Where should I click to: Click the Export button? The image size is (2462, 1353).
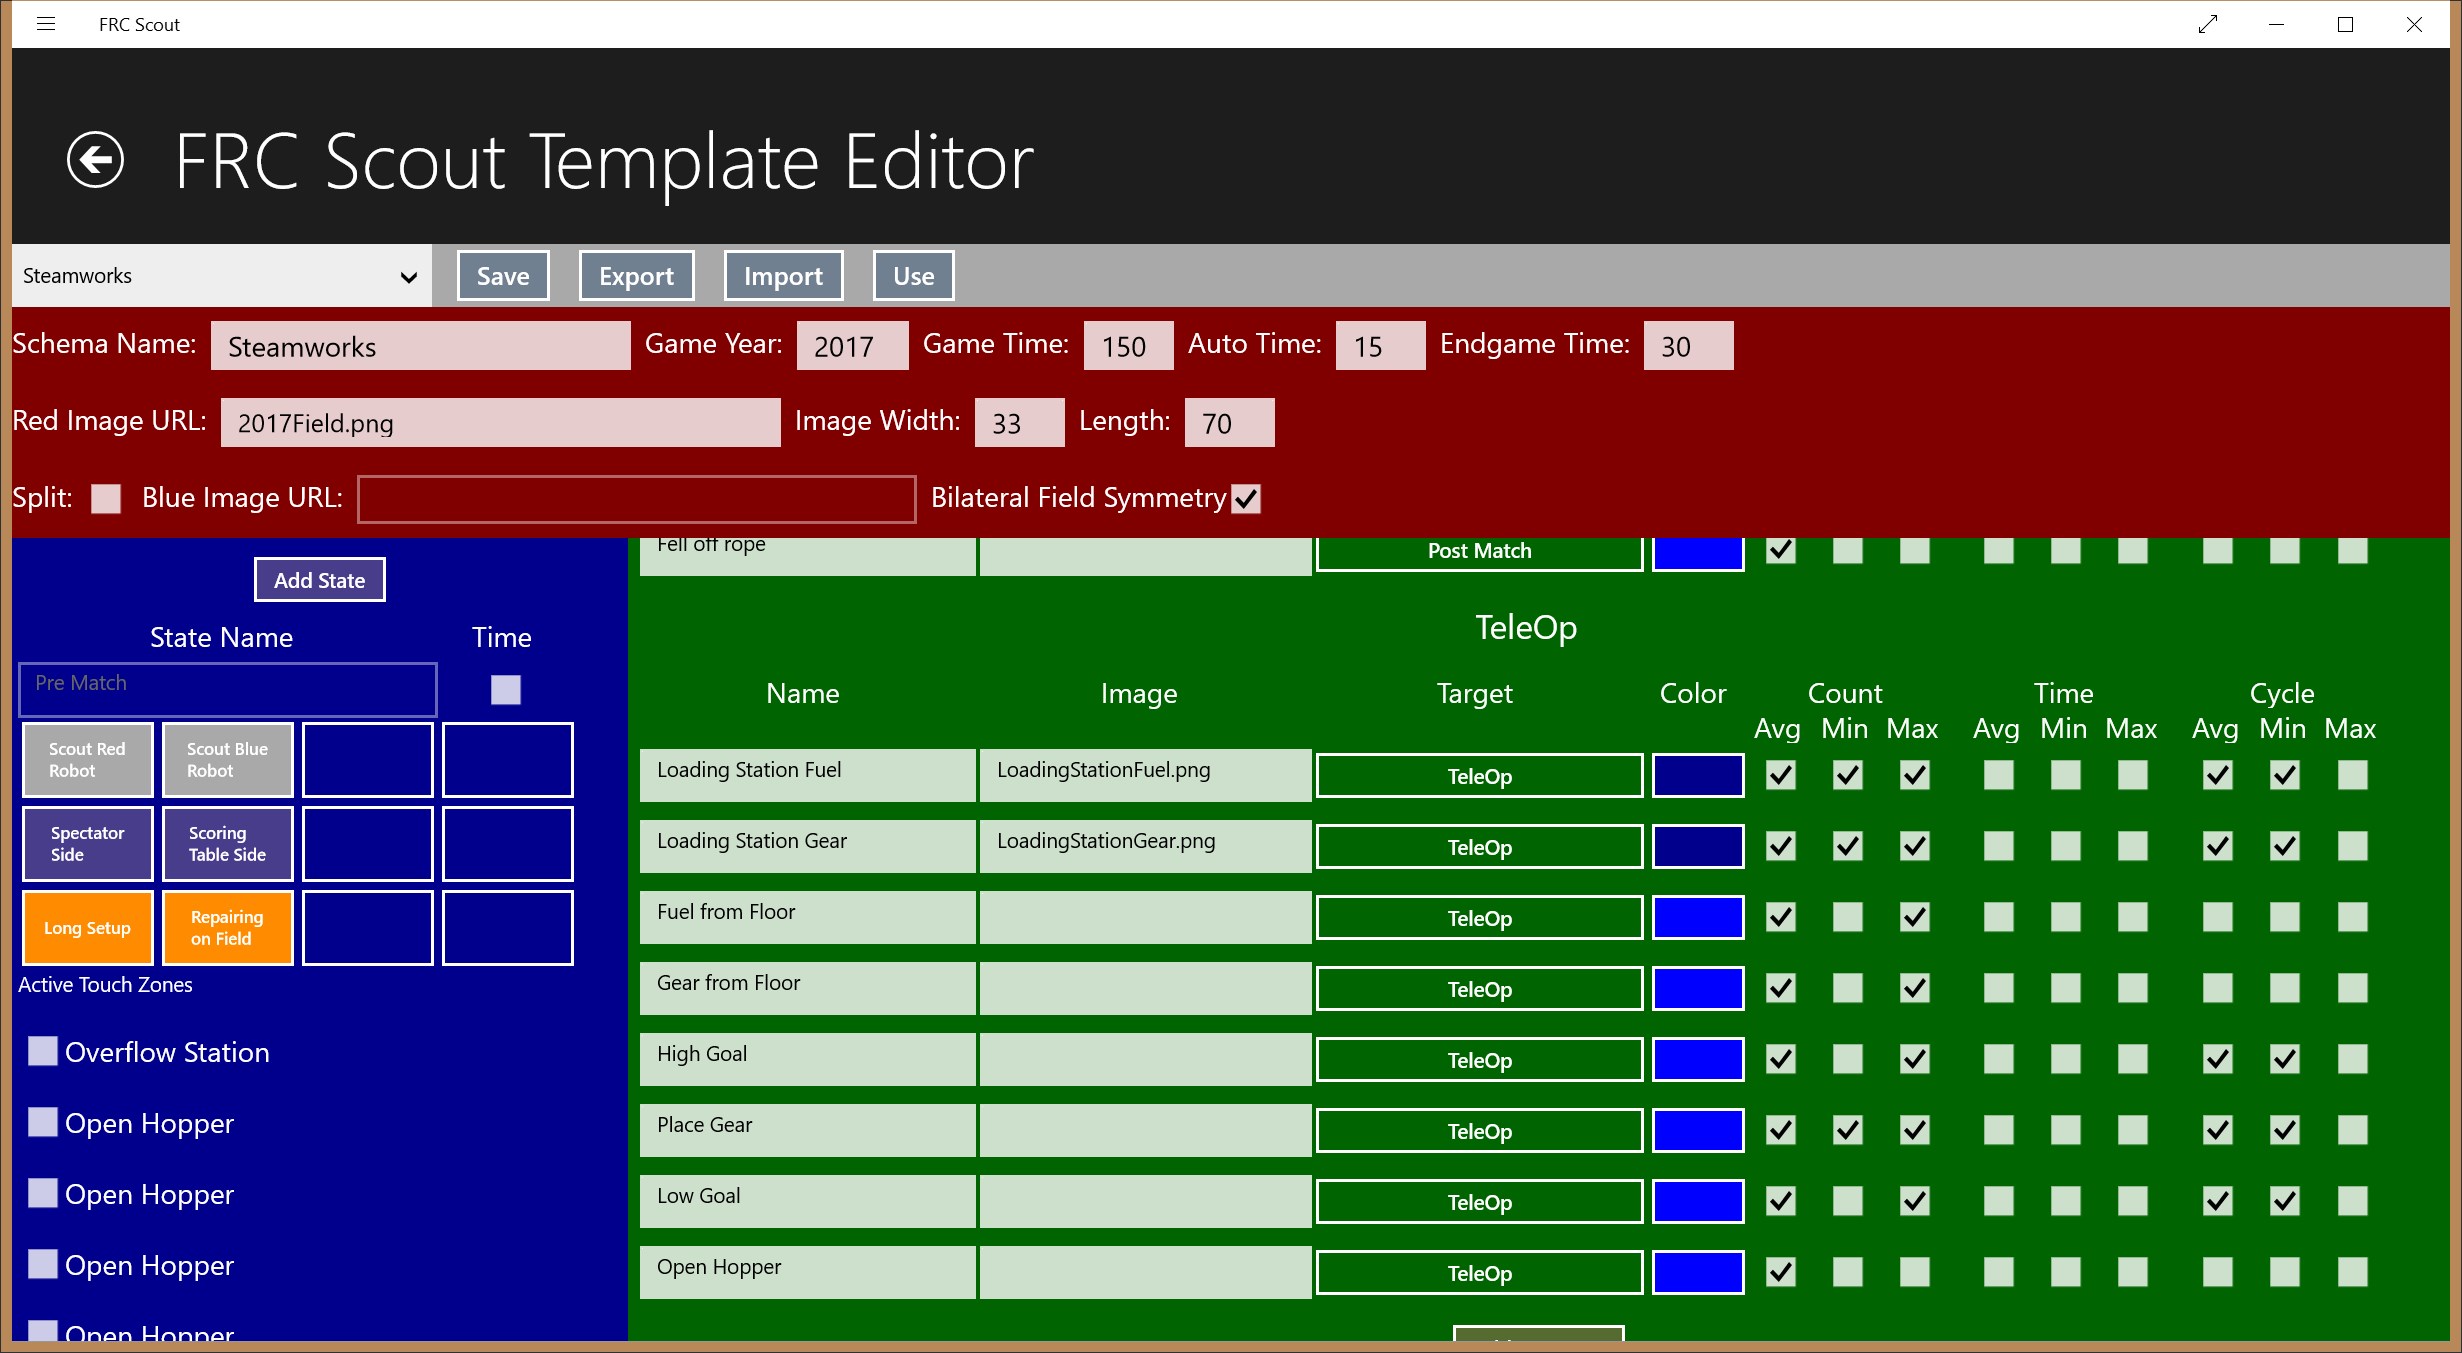point(636,276)
